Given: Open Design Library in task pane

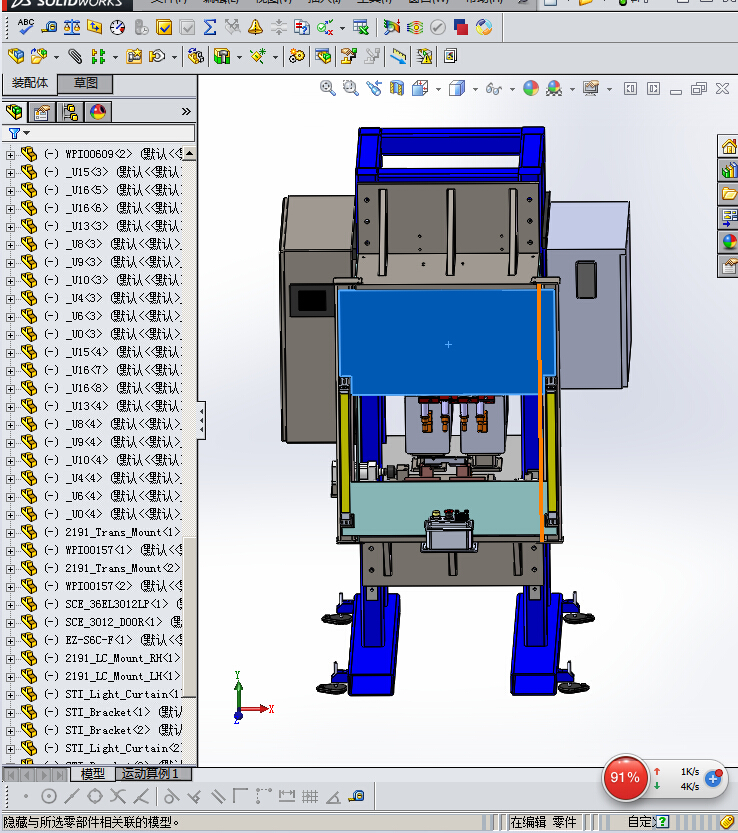Looking at the screenshot, I should pos(728,170).
